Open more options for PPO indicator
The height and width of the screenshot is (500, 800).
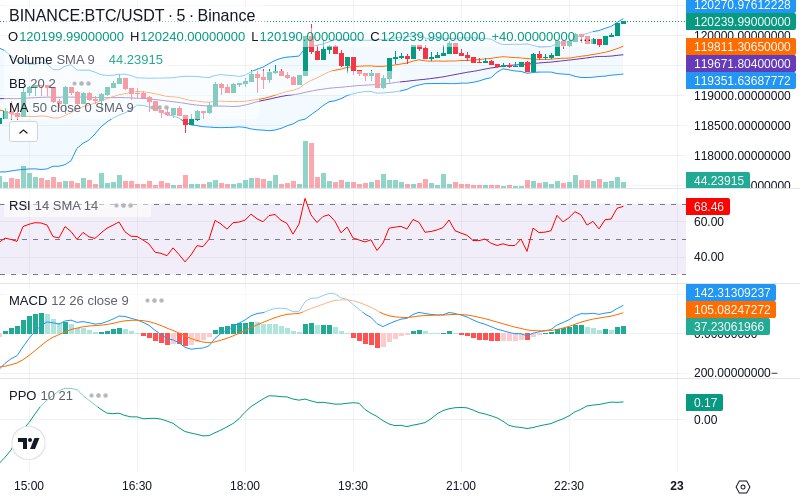coord(98,395)
